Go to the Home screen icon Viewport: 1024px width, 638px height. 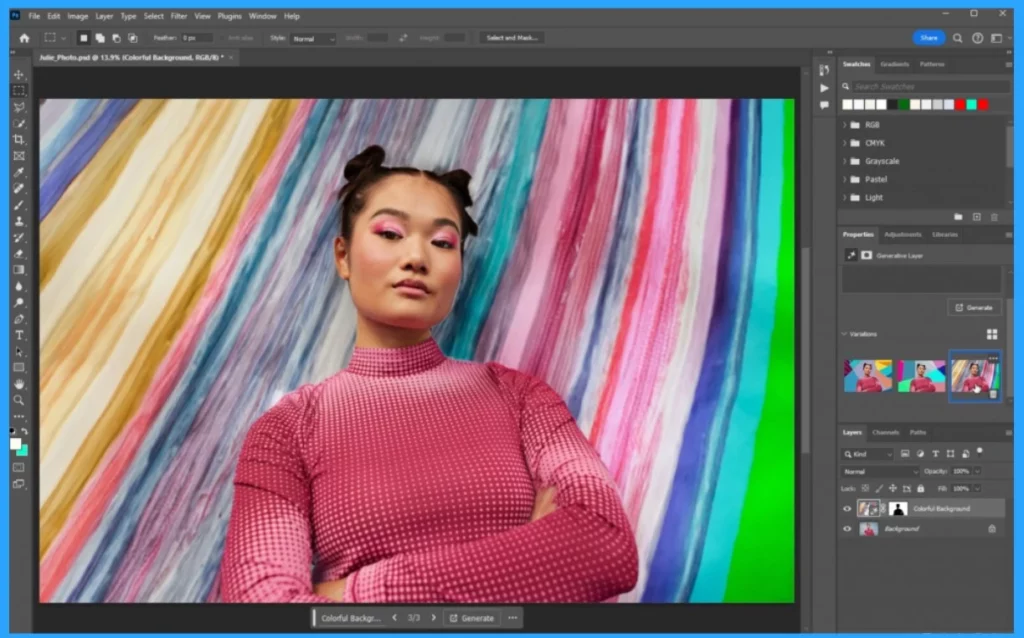pyautogui.click(x=24, y=38)
